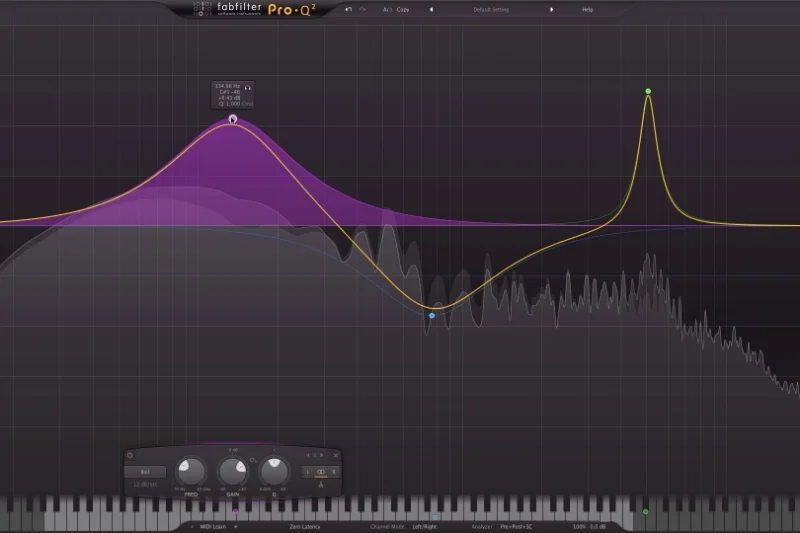Go to the next preset with the right arrow

pyautogui.click(x=552, y=9)
